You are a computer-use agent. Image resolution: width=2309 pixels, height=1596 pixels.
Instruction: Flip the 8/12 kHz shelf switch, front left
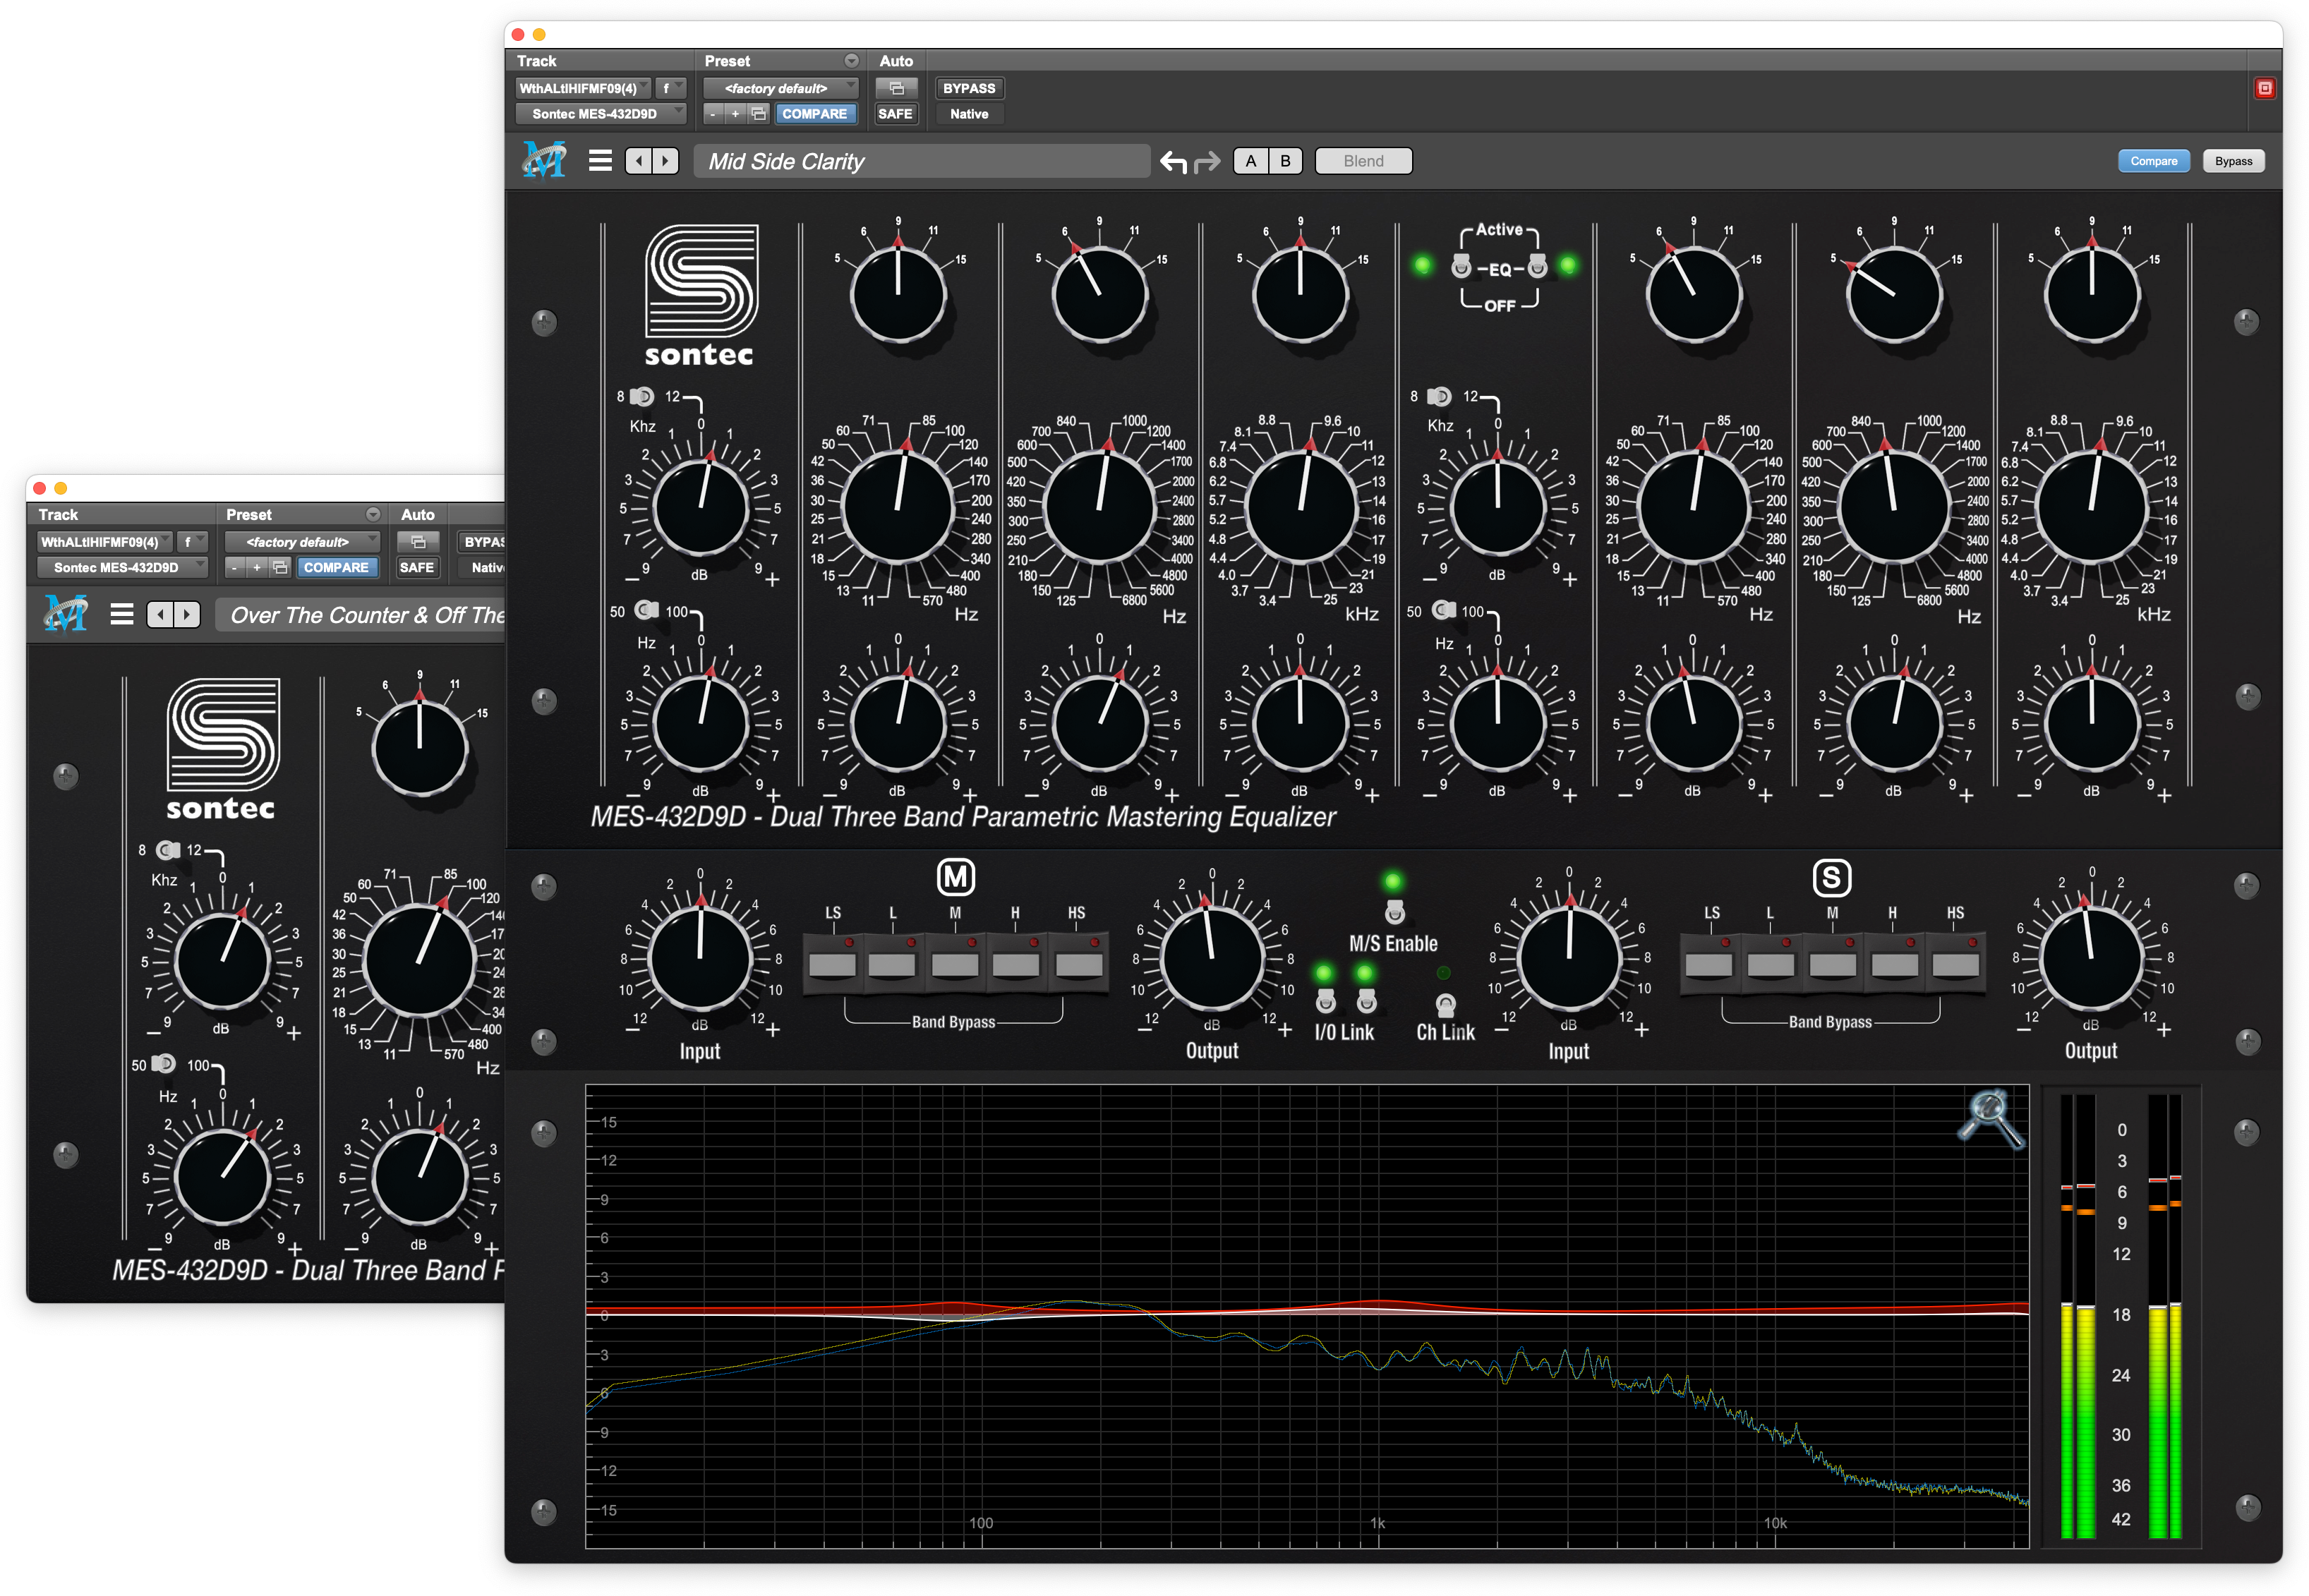(x=642, y=396)
